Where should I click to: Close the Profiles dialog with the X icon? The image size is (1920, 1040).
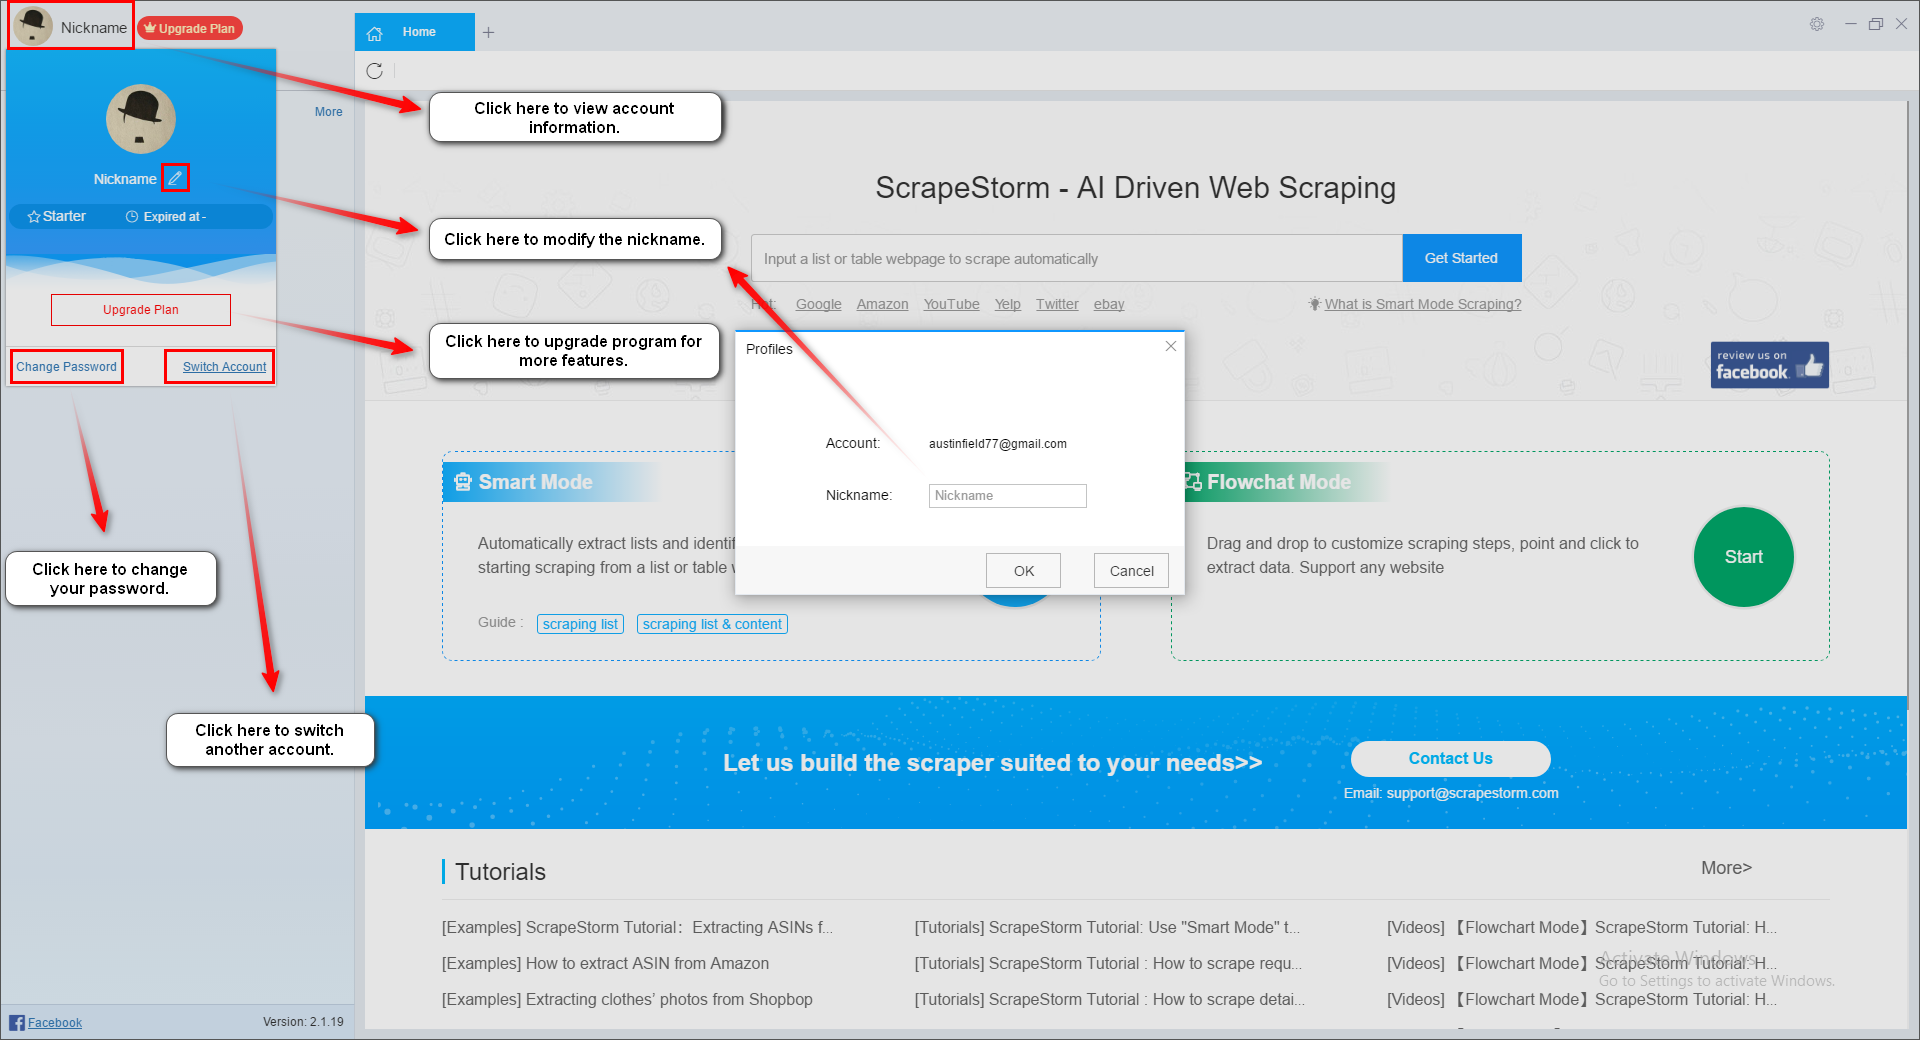coord(1170,346)
